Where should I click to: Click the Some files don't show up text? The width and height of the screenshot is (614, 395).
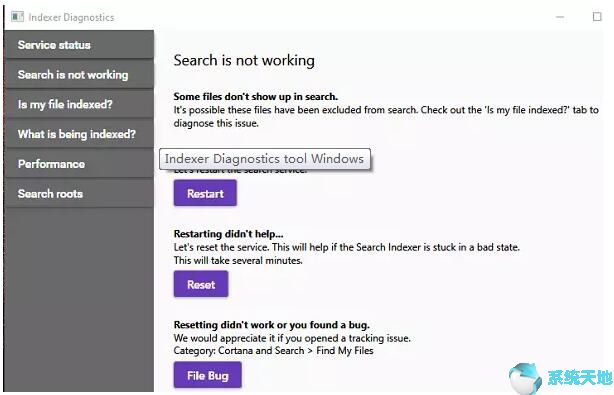[x=256, y=96]
